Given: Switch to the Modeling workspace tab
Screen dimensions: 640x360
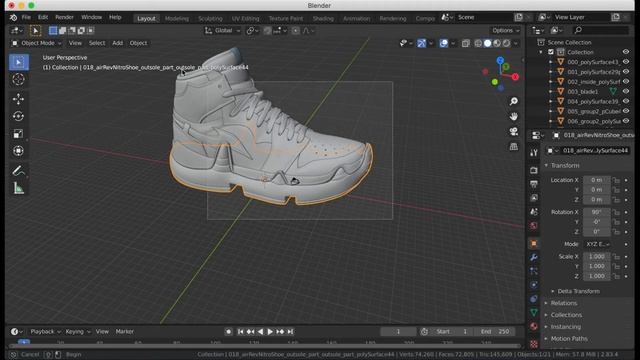Looking at the screenshot, I should (x=177, y=19).
